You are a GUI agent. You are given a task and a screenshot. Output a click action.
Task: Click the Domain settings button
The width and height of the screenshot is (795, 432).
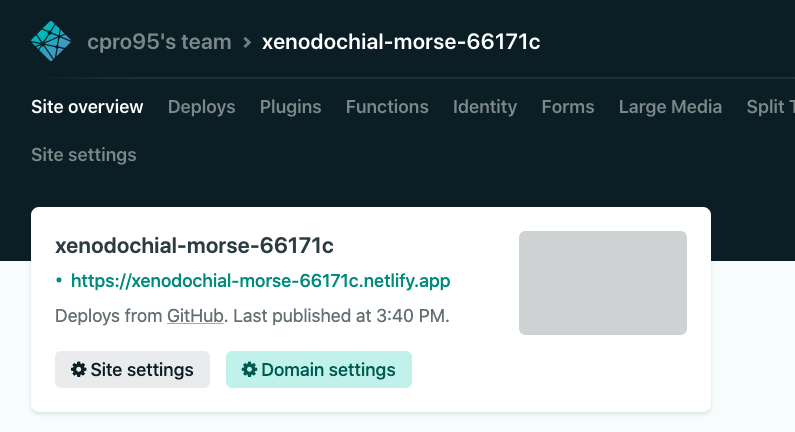click(x=319, y=370)
